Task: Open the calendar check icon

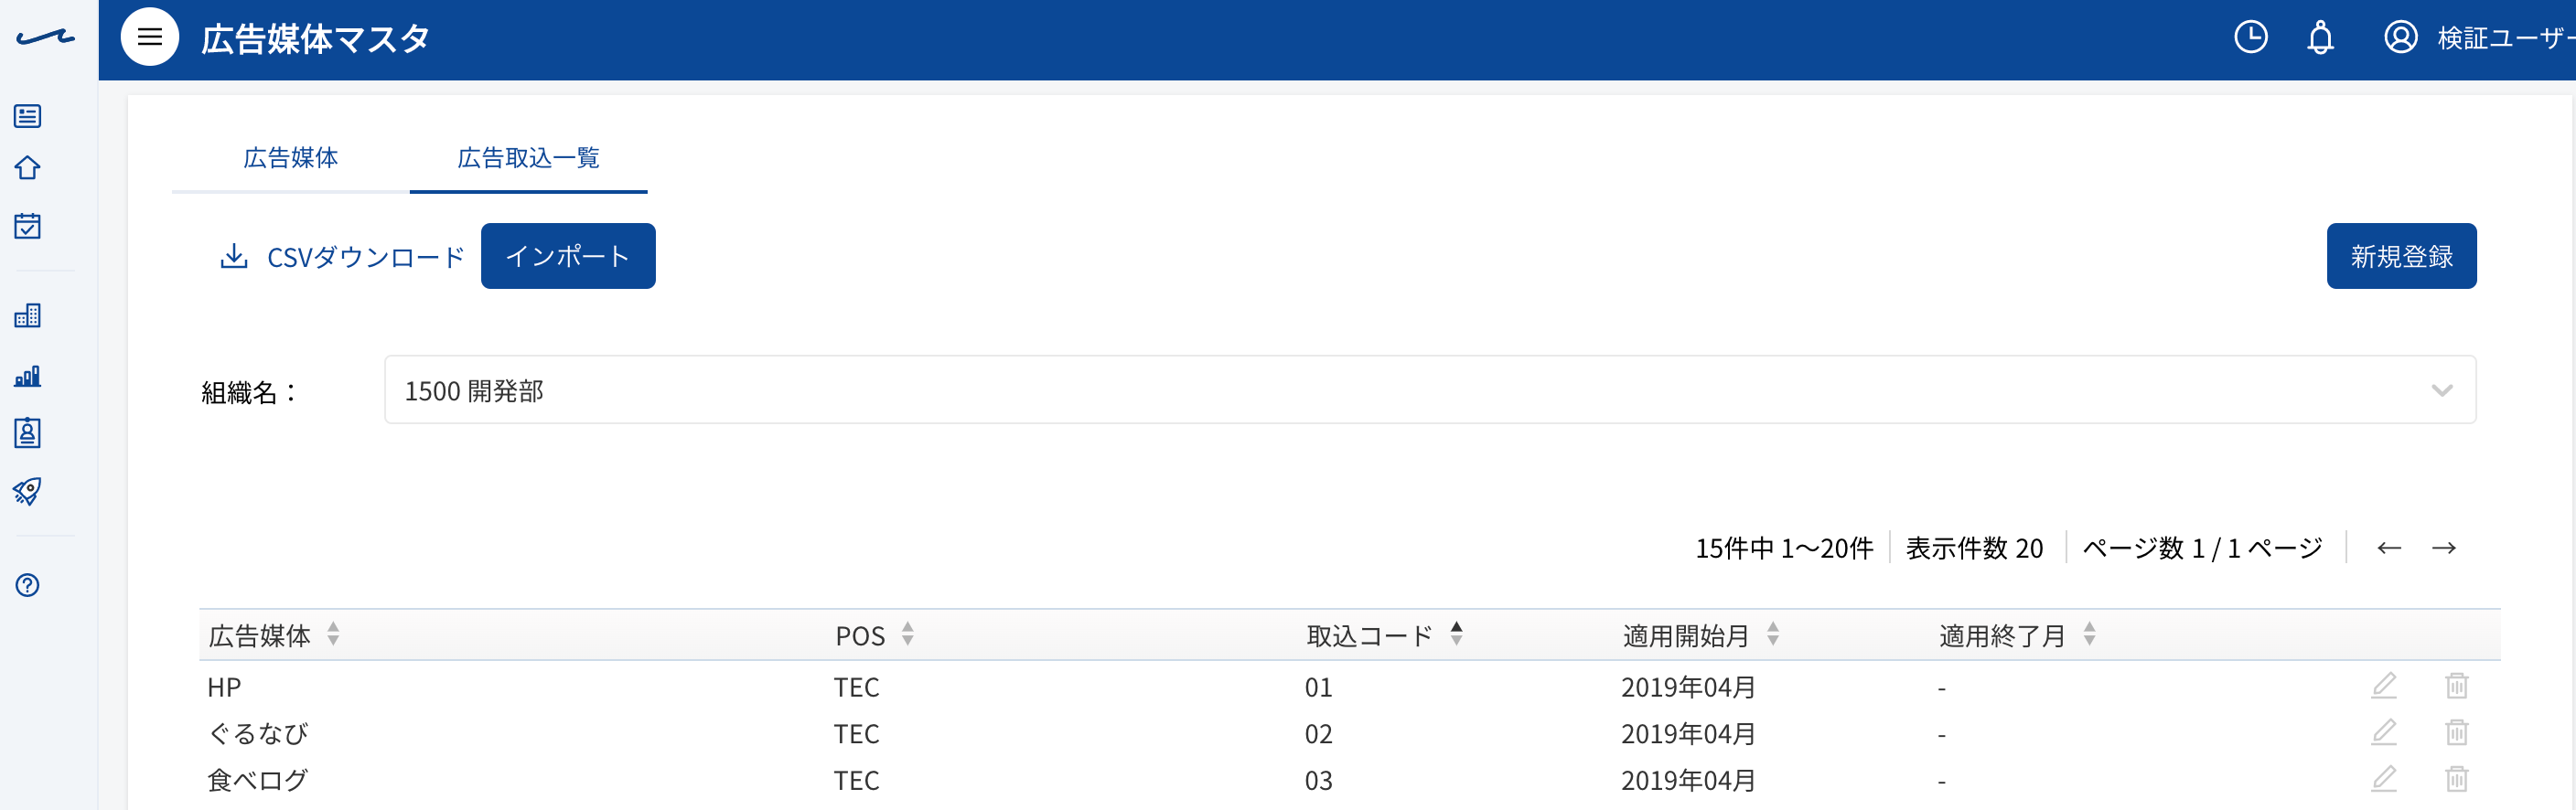Action: pyautogui.click(x=27, y=225)
